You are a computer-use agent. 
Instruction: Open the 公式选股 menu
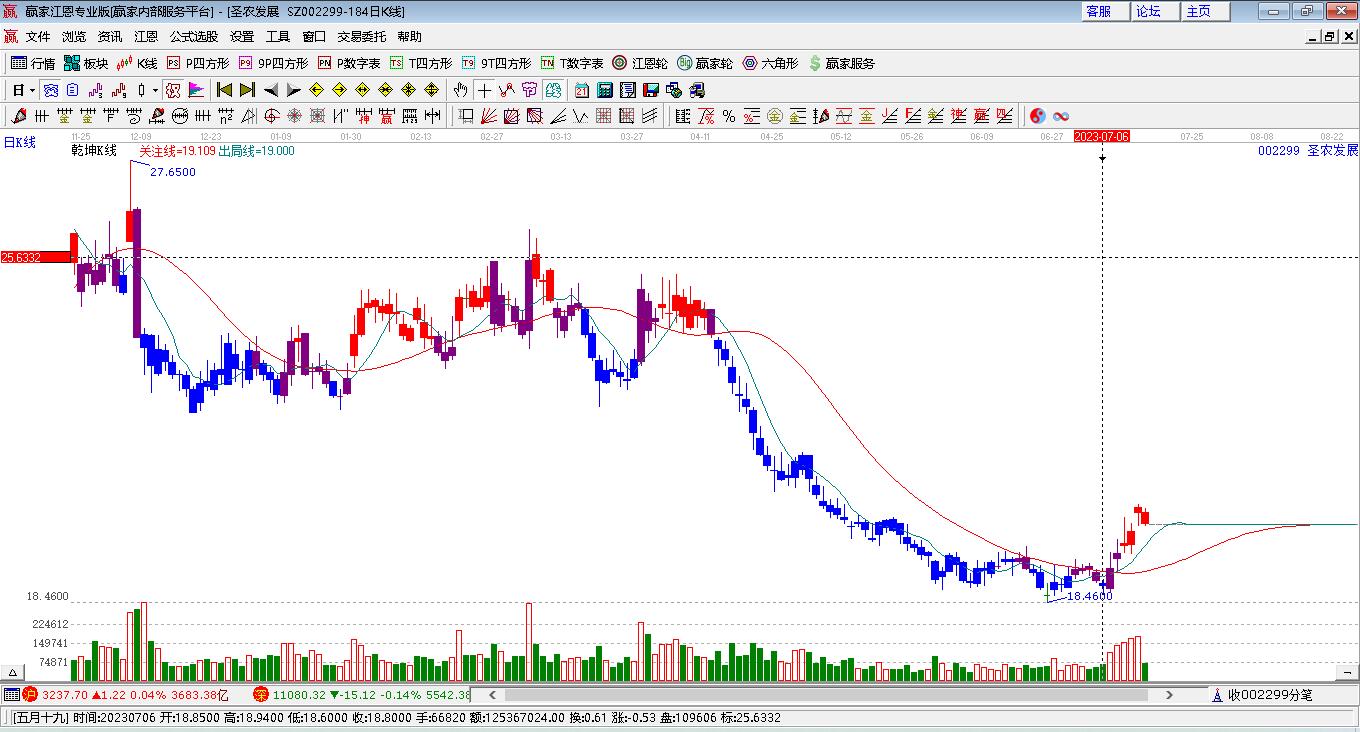[x=193, y=36]
